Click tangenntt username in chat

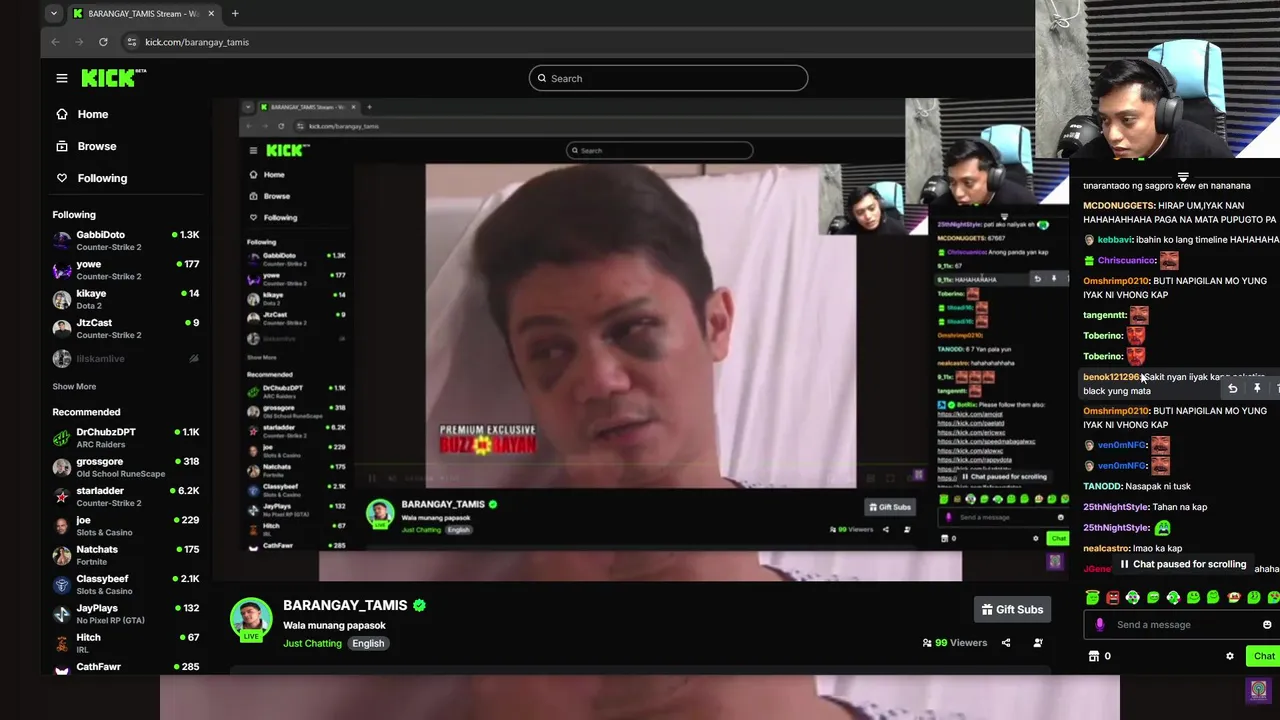point(1105,315)
